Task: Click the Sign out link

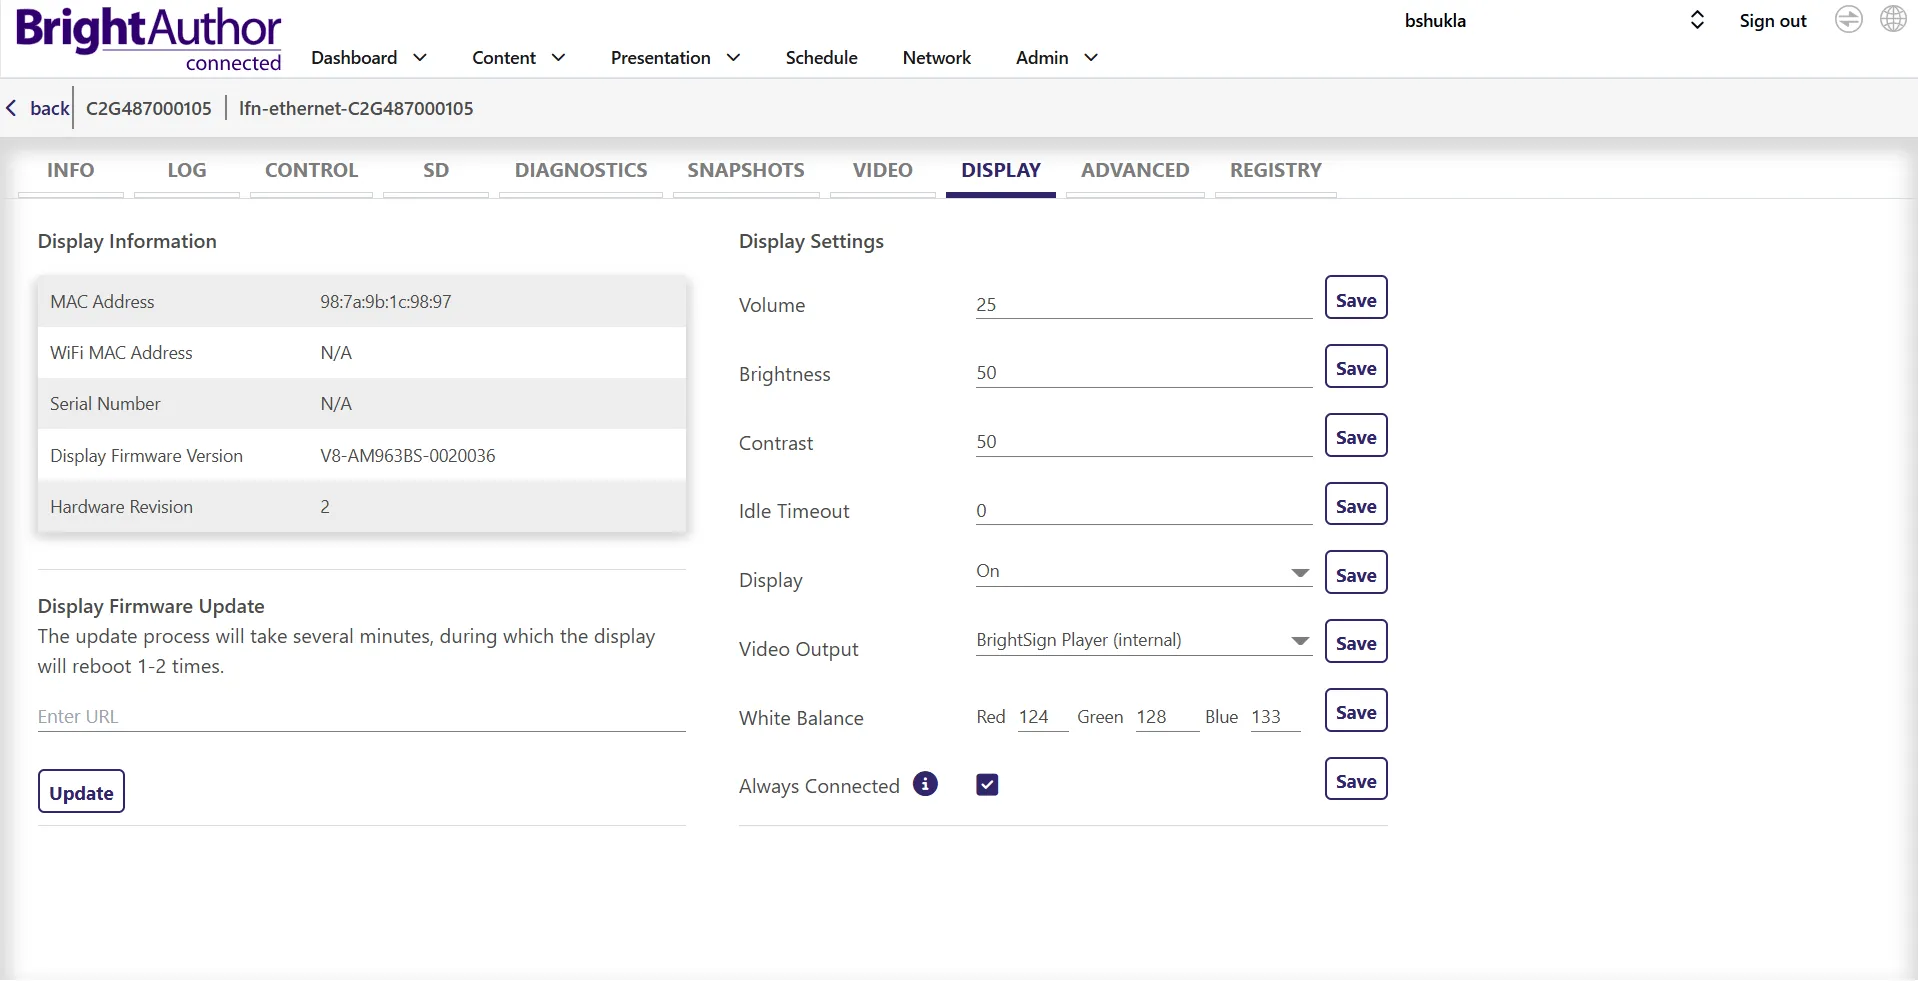Action: pos(1773,21)
